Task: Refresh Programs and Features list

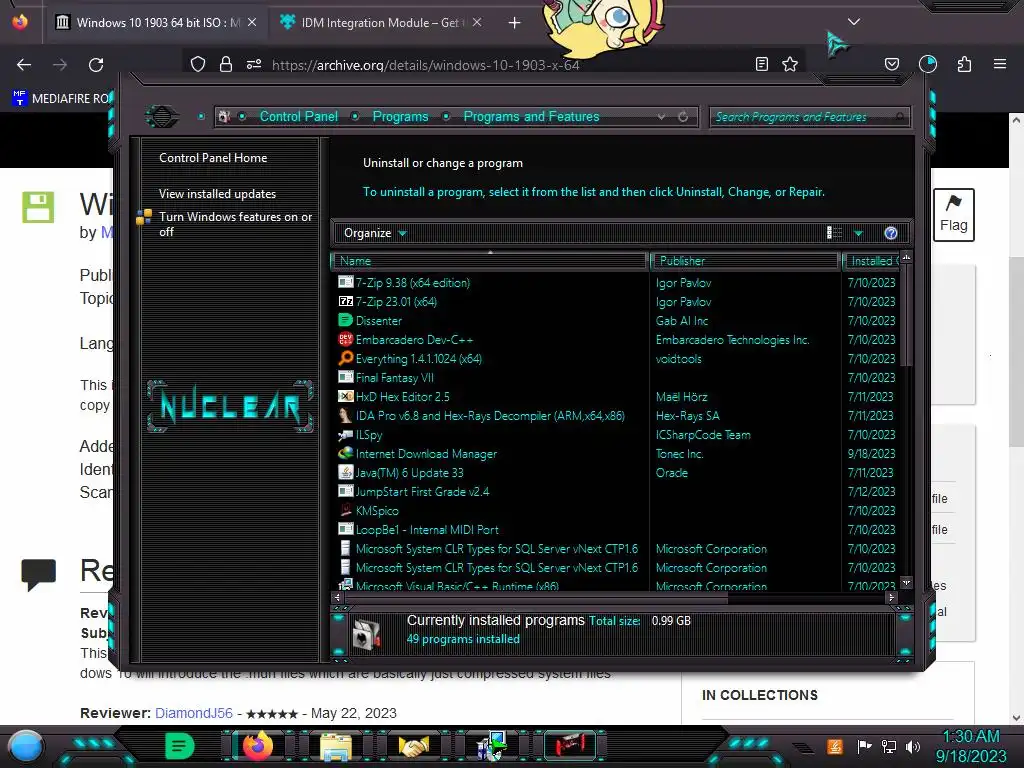Action: (x=683, y=117)
